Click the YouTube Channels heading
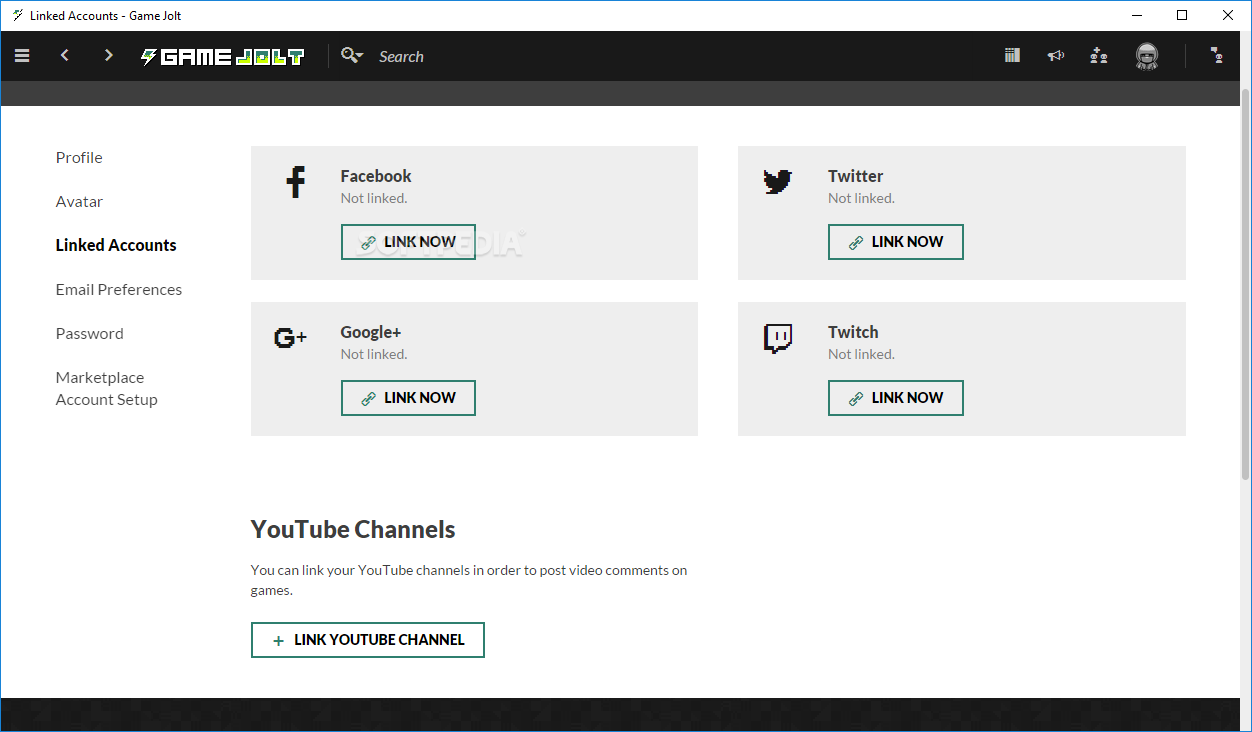Viewport: 1252px width, 732px height. coord(353,530)
